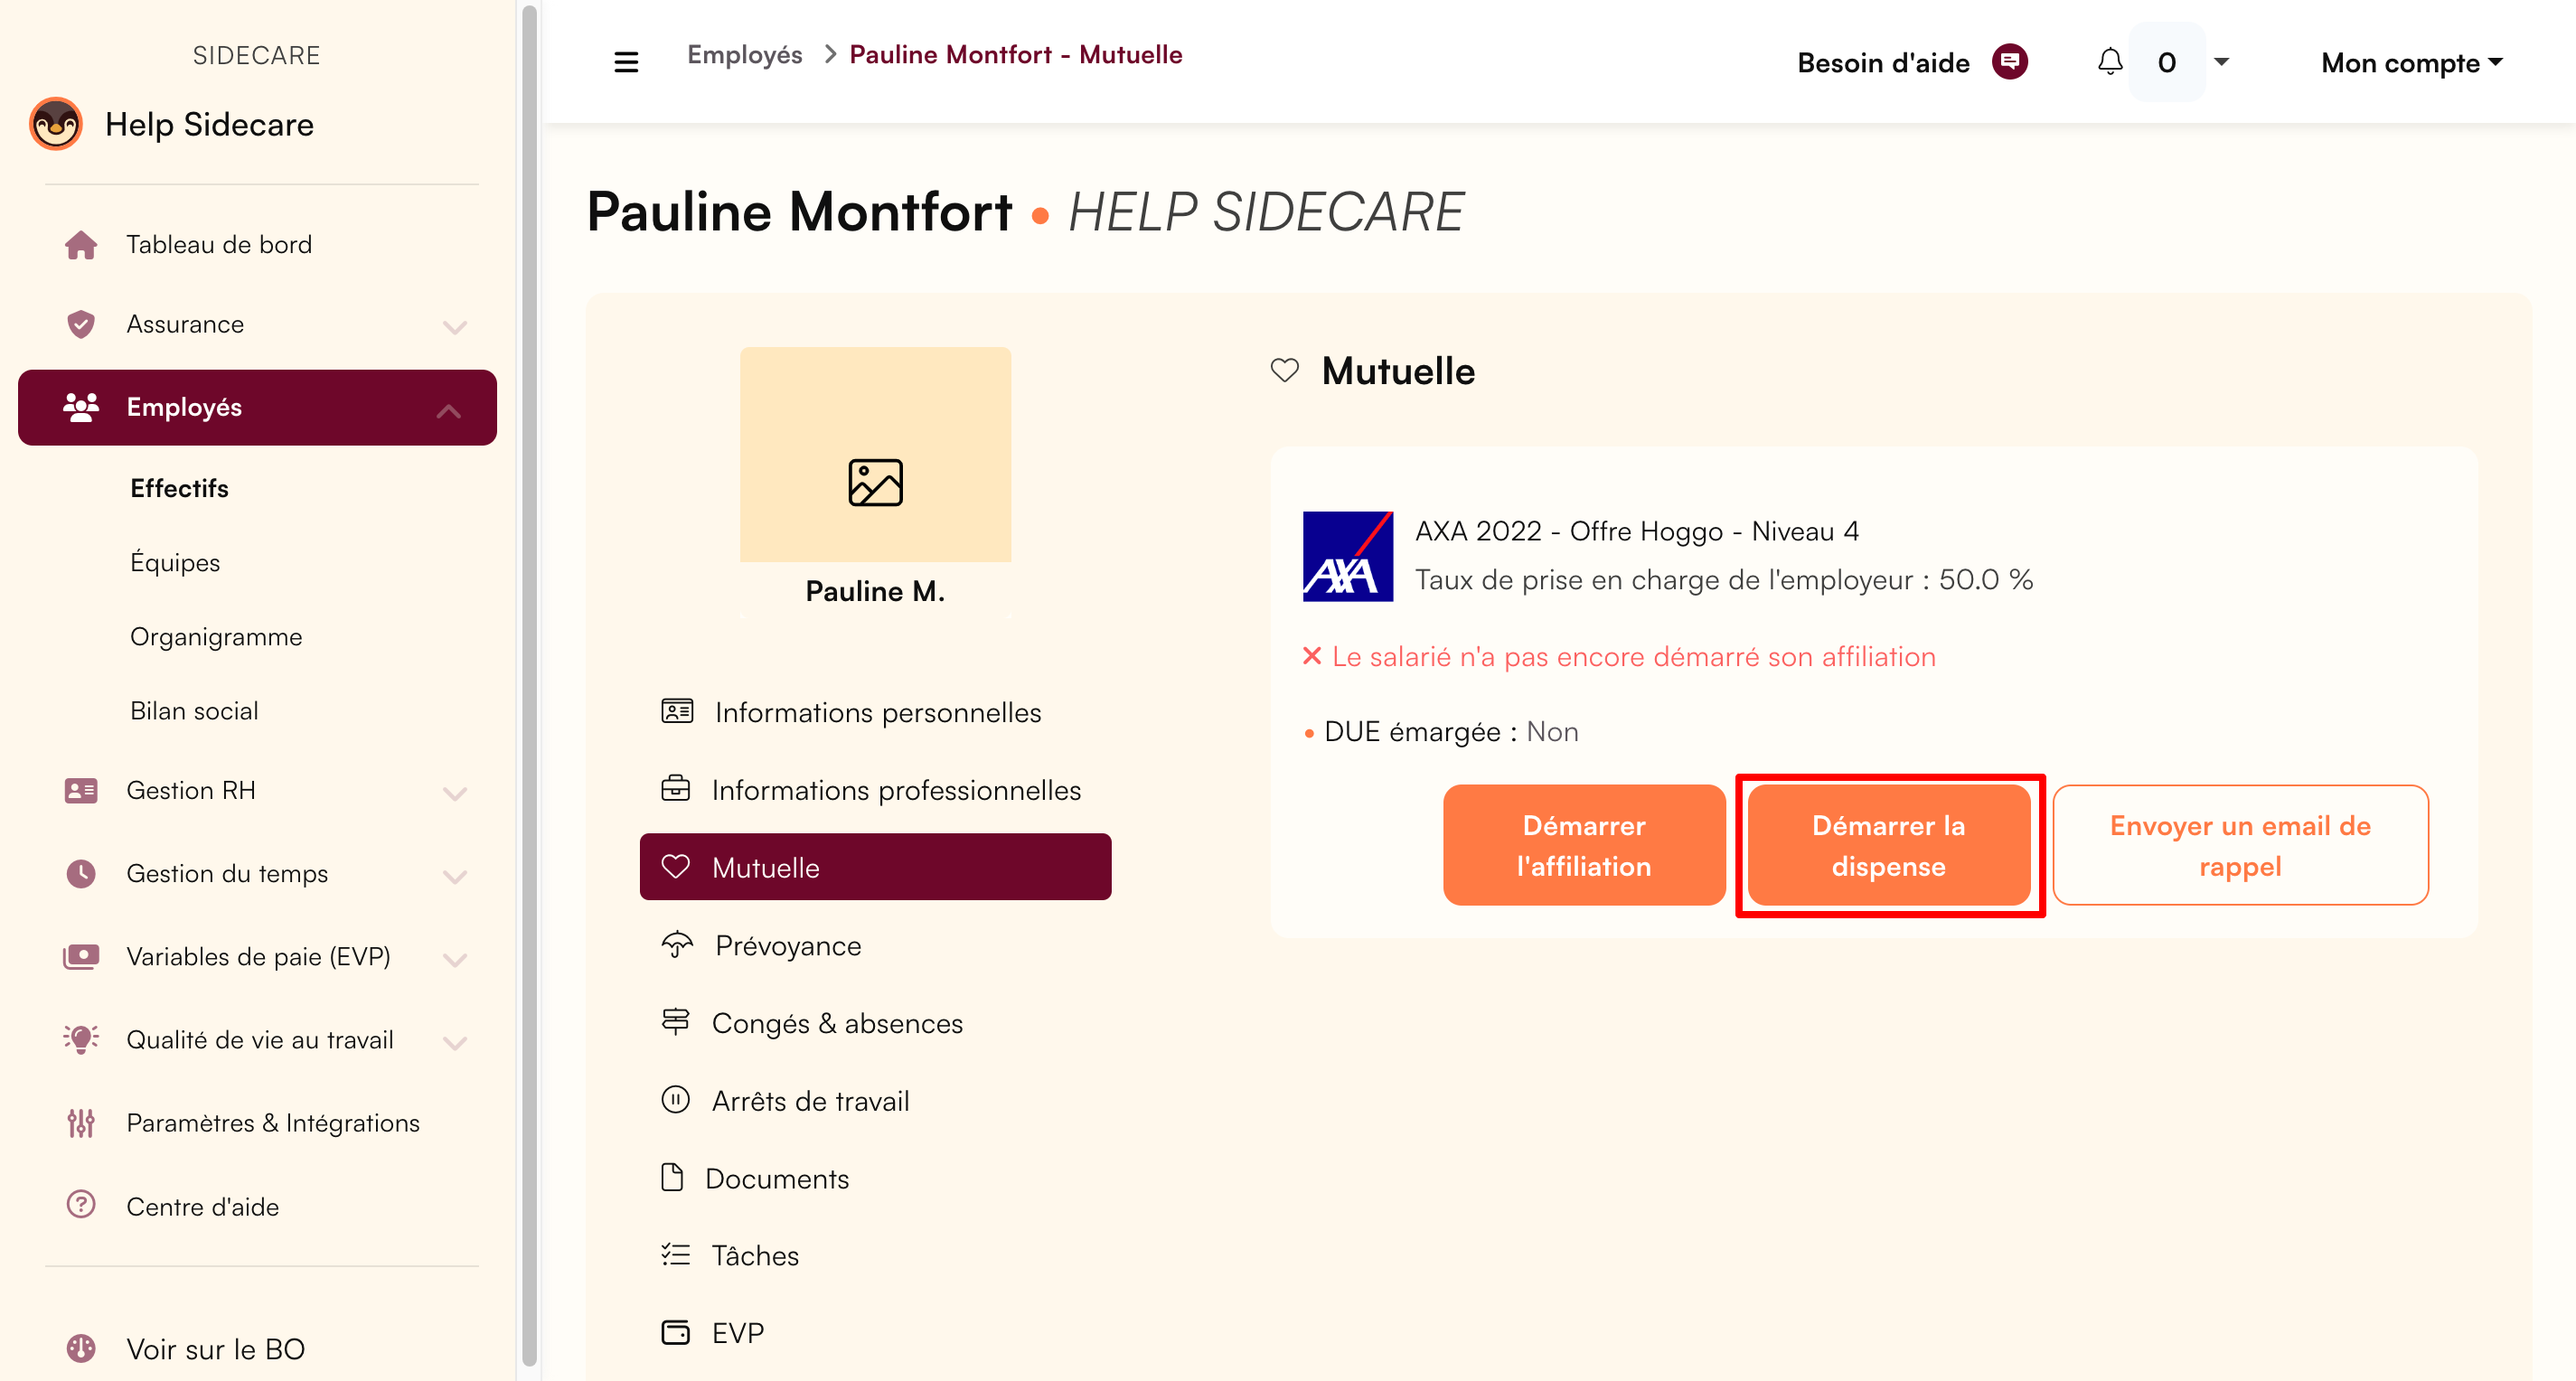2576x1381 pixels.
Task: Open Paramètres & Intégrations sliders icon
Action: coord(81,1122)
